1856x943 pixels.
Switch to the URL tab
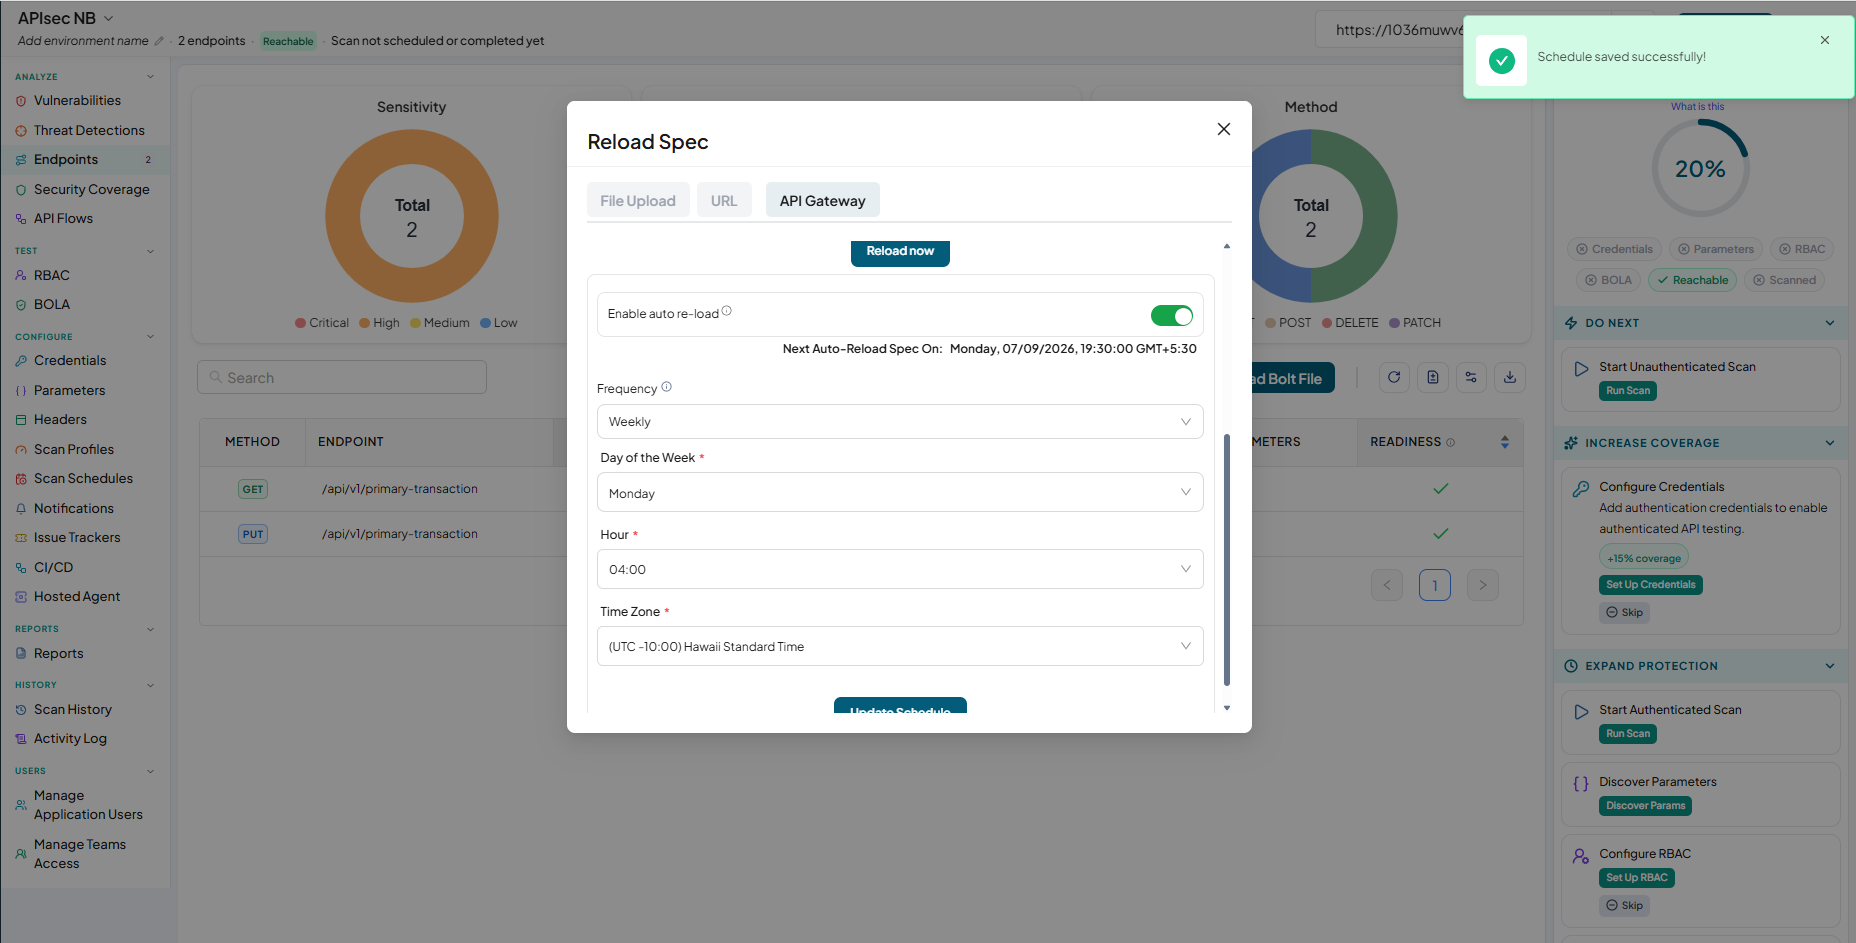724,201
